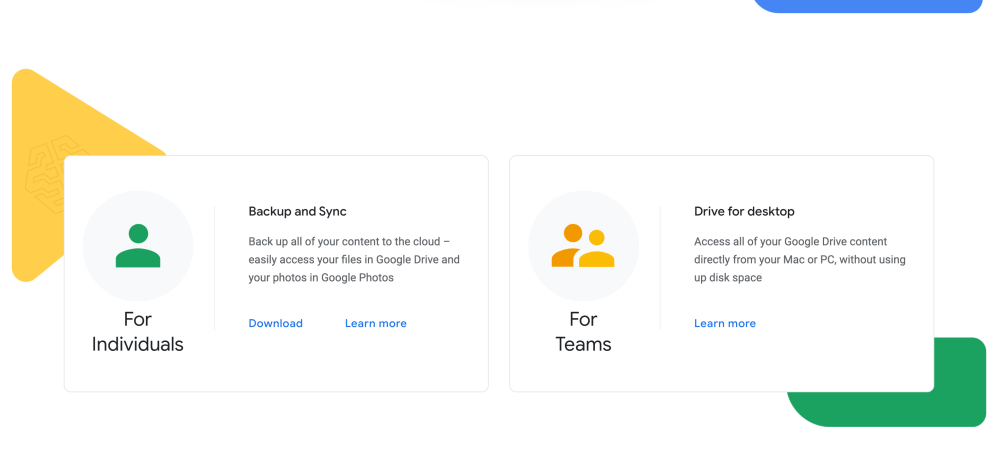
Task: Click the vertical divider in Individuals card
Action: (x=215, y=268)
